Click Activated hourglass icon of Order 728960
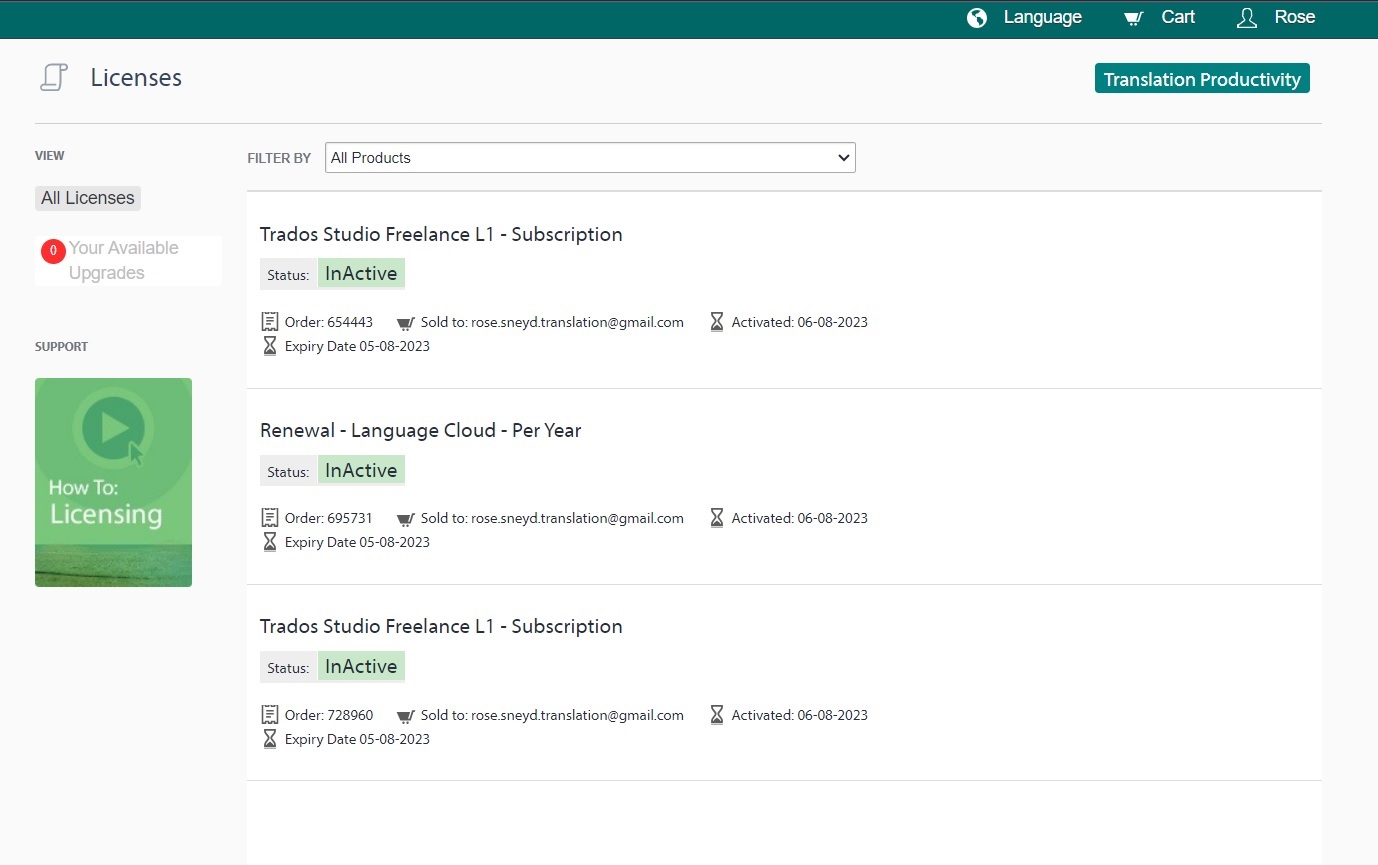The height and width of the screenshot is (865, 1378). click(716, 715)
